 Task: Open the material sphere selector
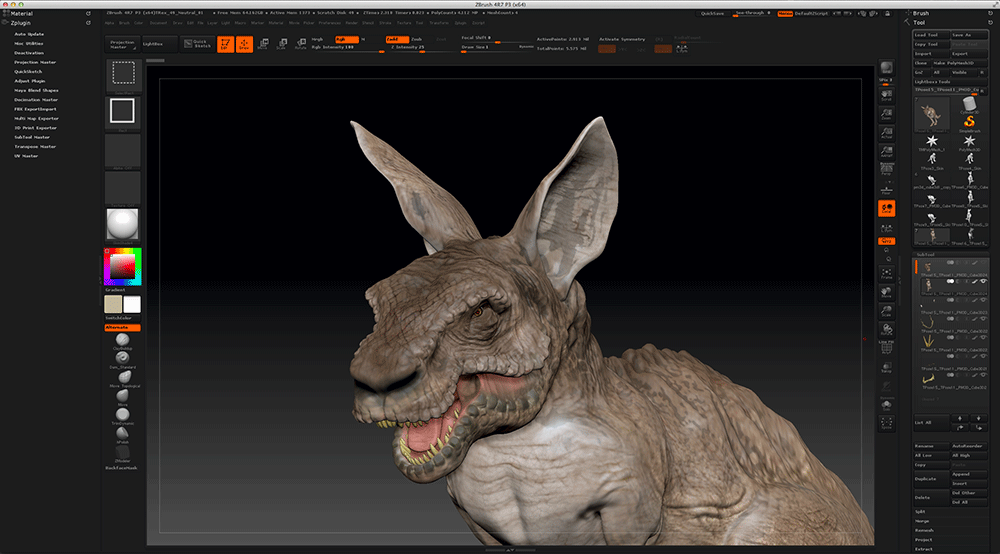(122, 224)
